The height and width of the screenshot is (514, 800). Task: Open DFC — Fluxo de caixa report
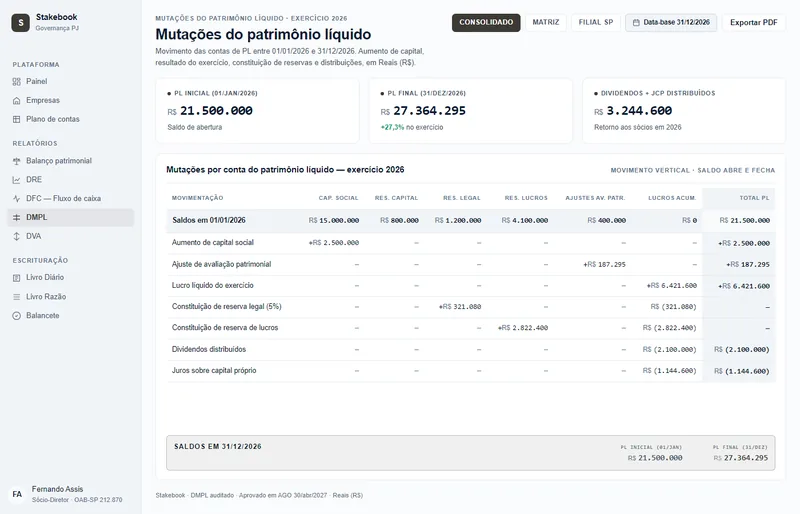71,199
